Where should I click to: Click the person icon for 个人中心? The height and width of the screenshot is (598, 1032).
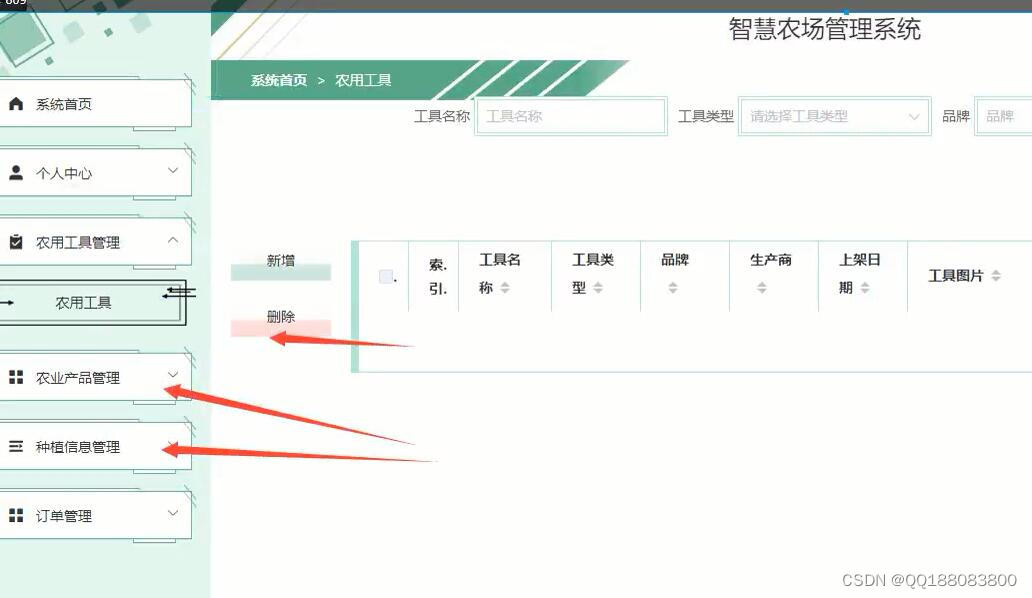click(x=14, y=171)
